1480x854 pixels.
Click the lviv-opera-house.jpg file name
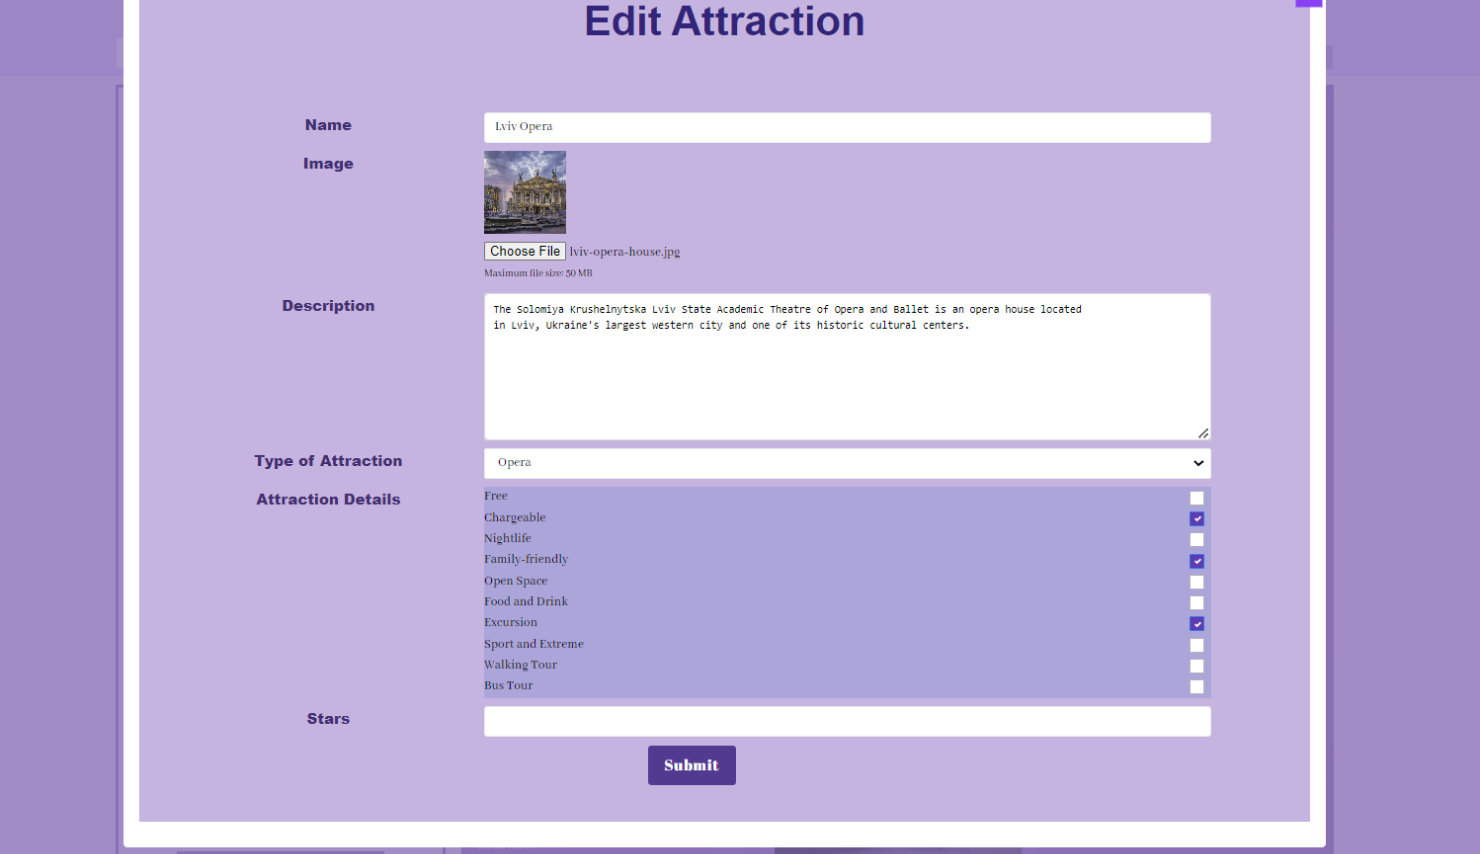625,252
